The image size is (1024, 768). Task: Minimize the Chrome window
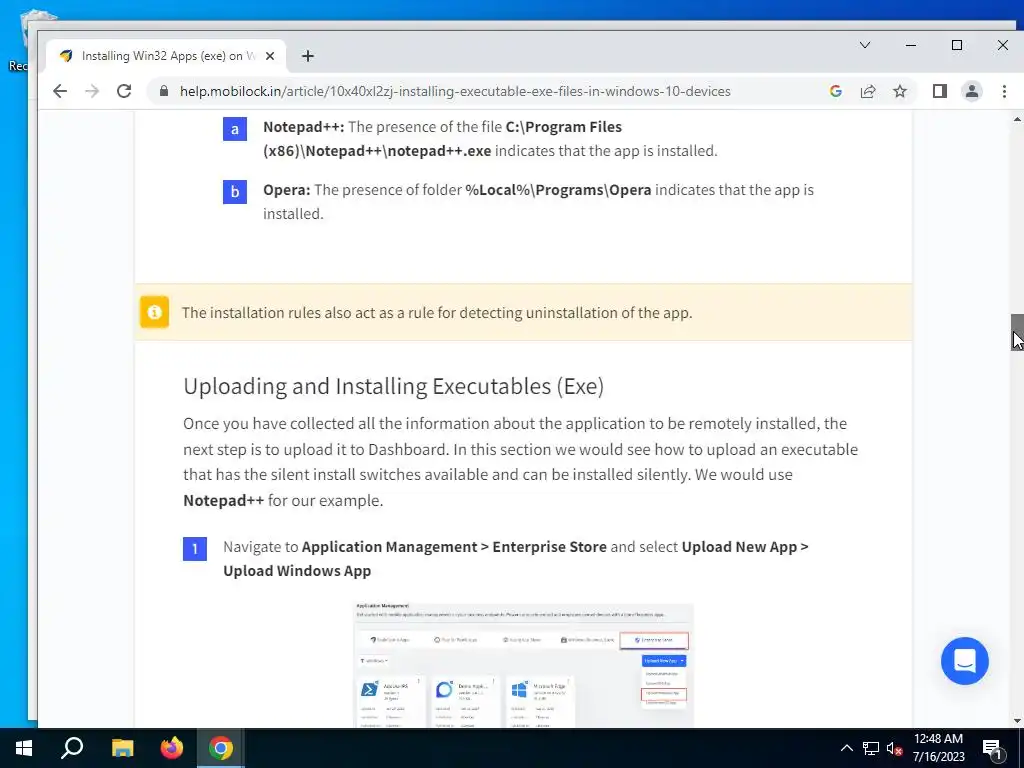pyautogui.click(x=910, y=45)
